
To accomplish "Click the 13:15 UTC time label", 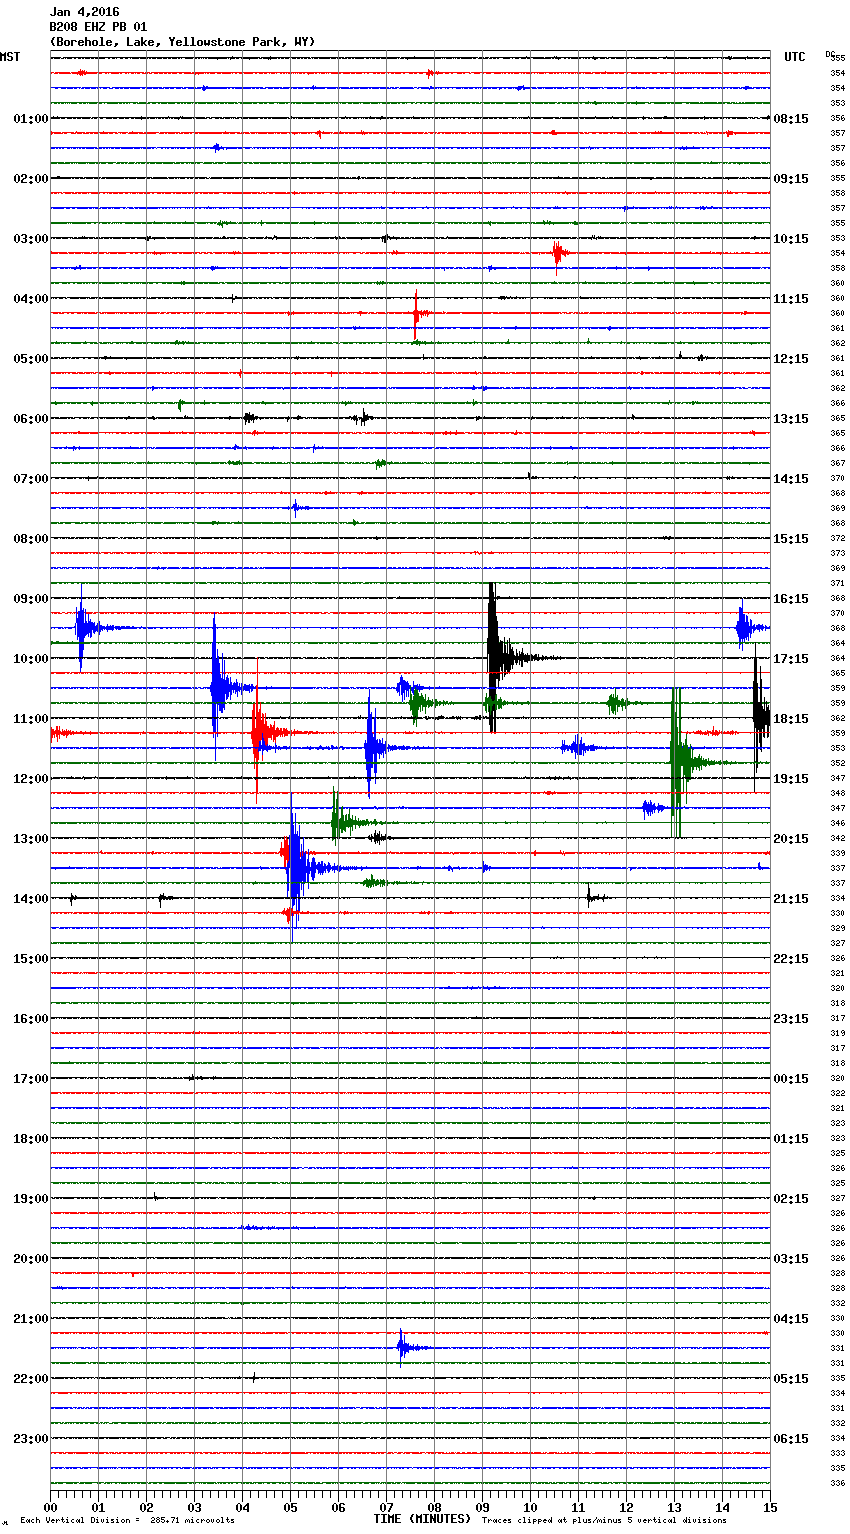I will (x=791, y=419).
